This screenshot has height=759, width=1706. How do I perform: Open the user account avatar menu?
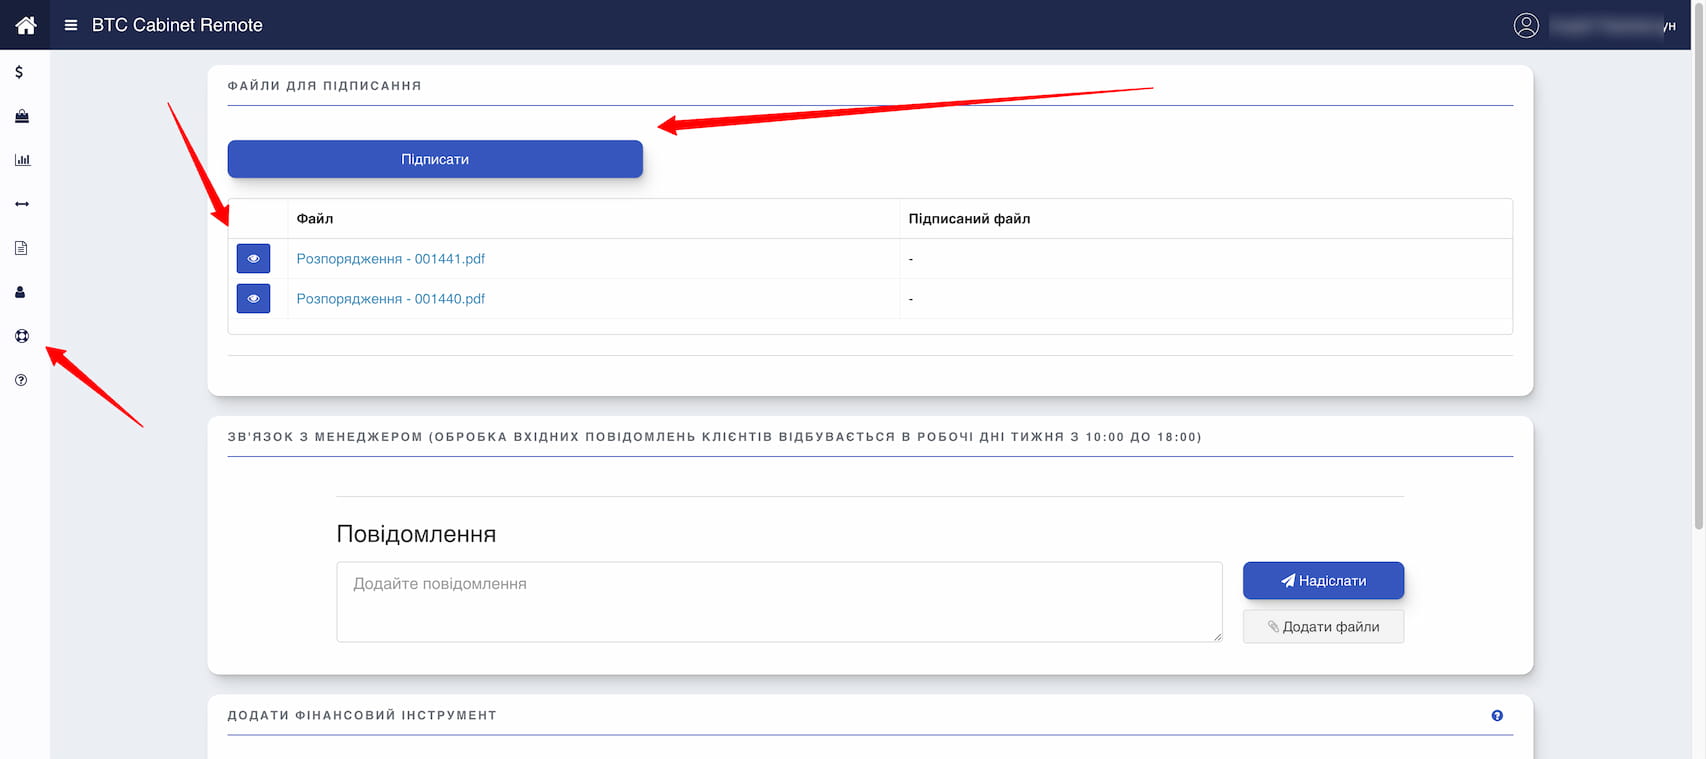tap(1525, 26)
